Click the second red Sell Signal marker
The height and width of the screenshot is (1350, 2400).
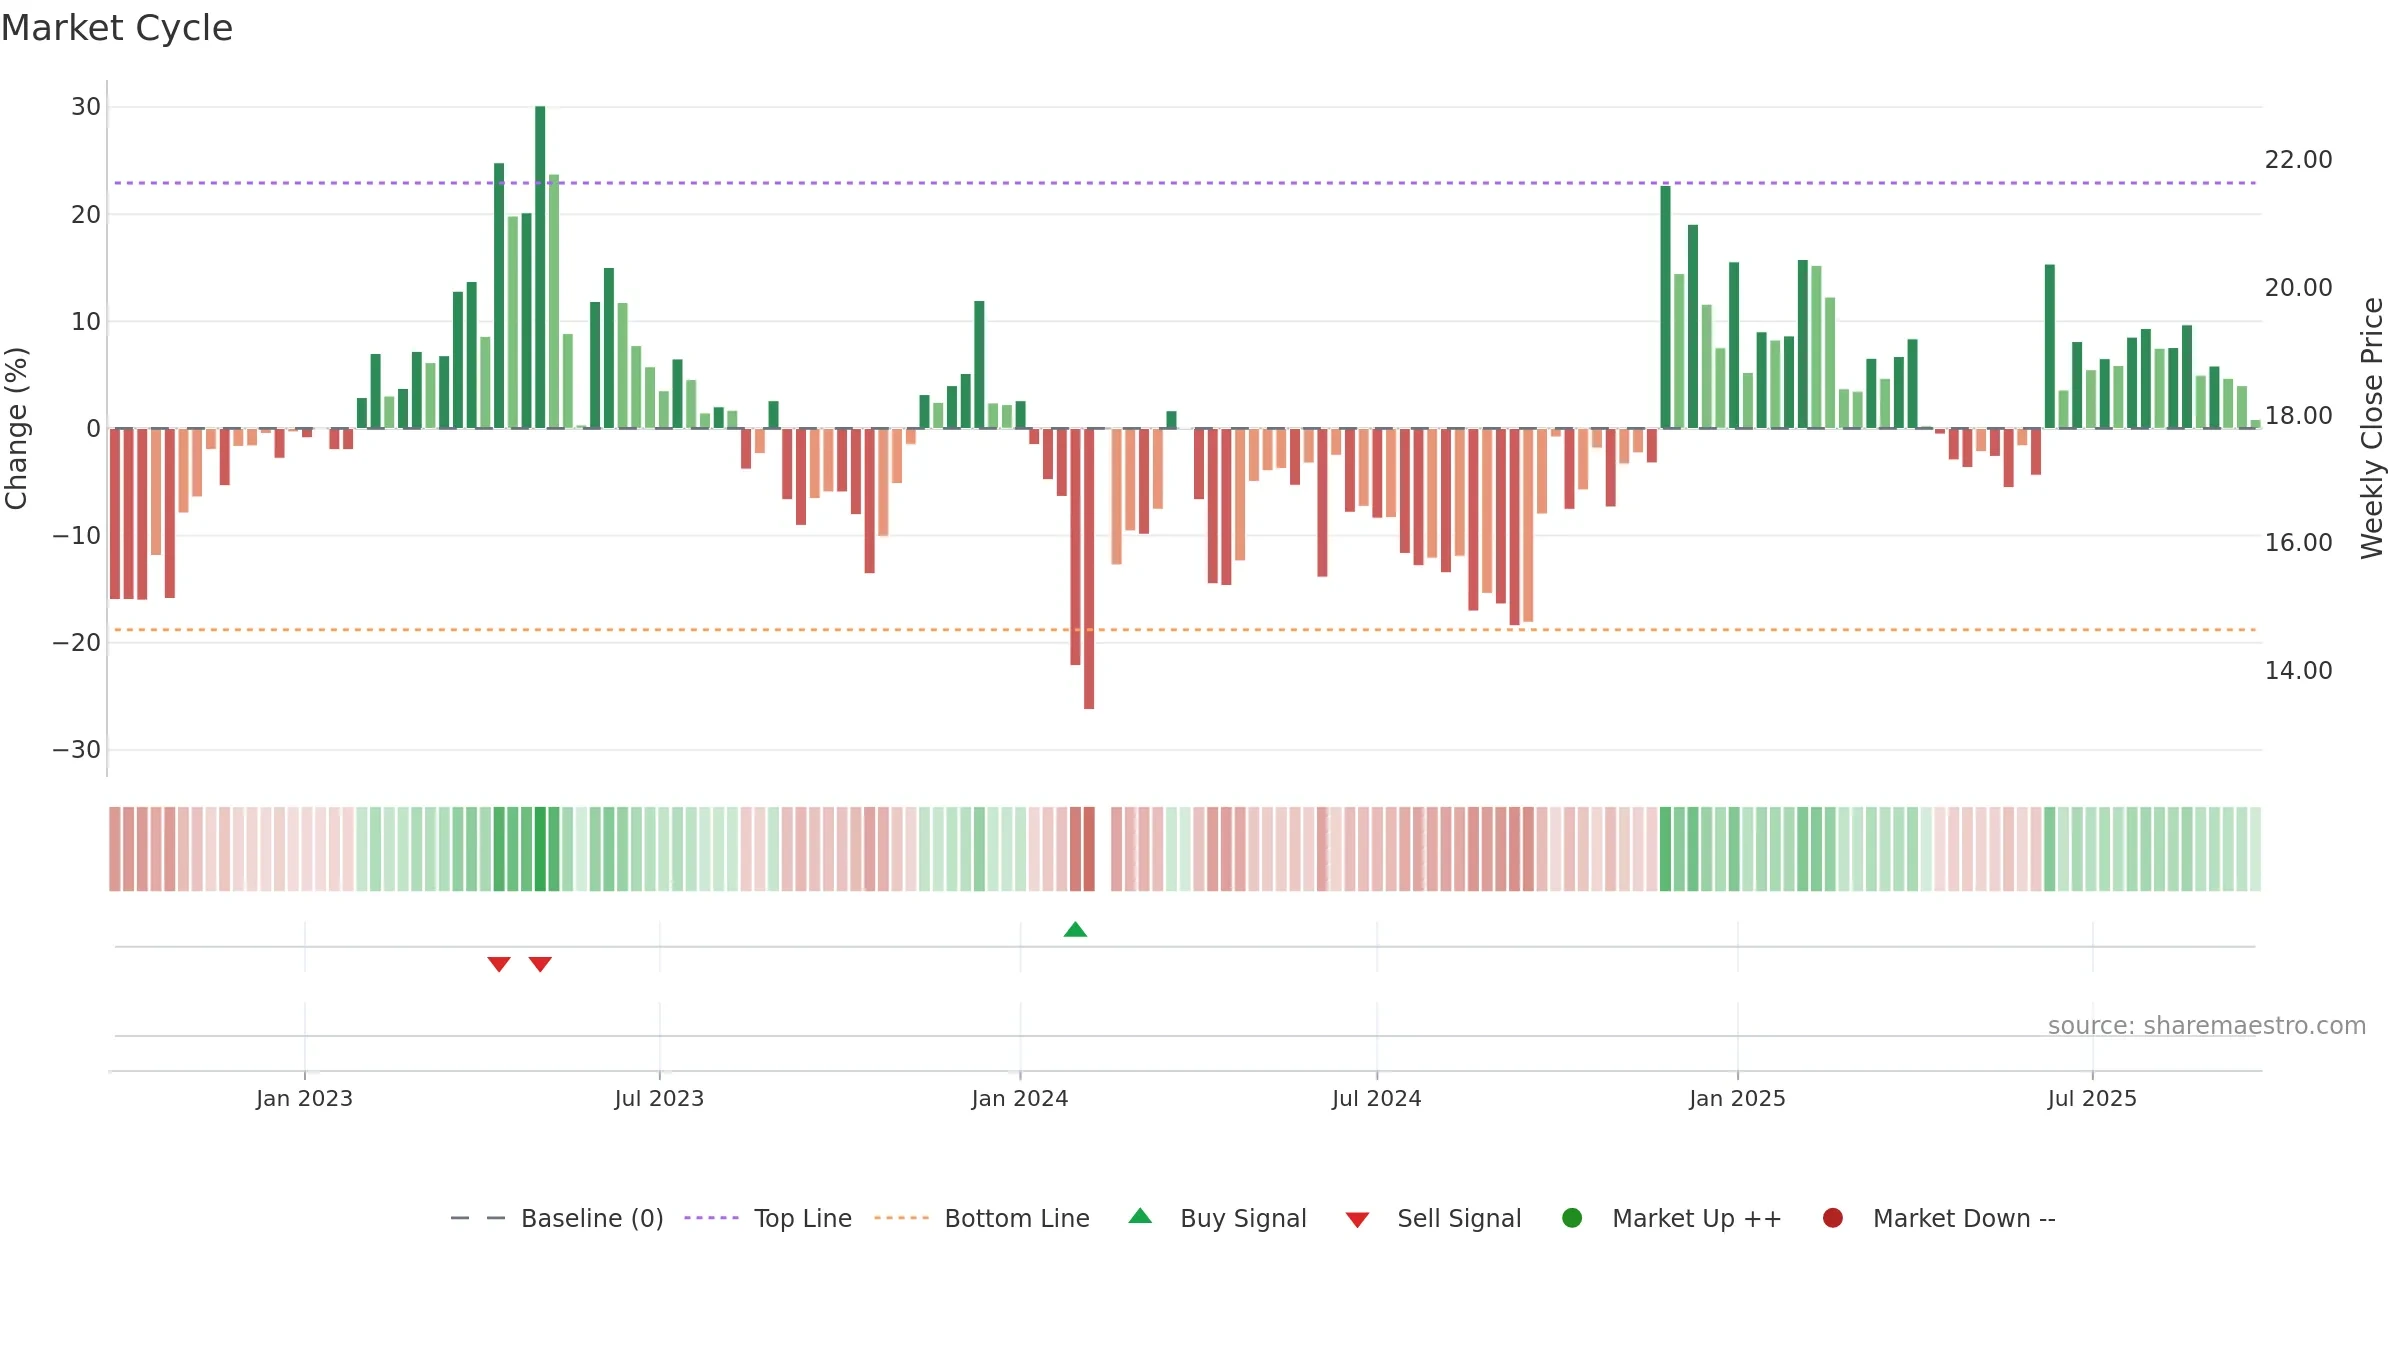540,964
